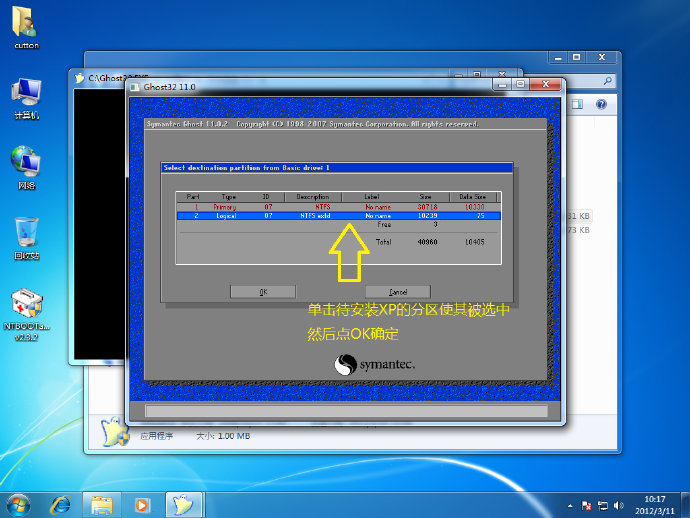Click the Data Size column header

click(473, 197)
